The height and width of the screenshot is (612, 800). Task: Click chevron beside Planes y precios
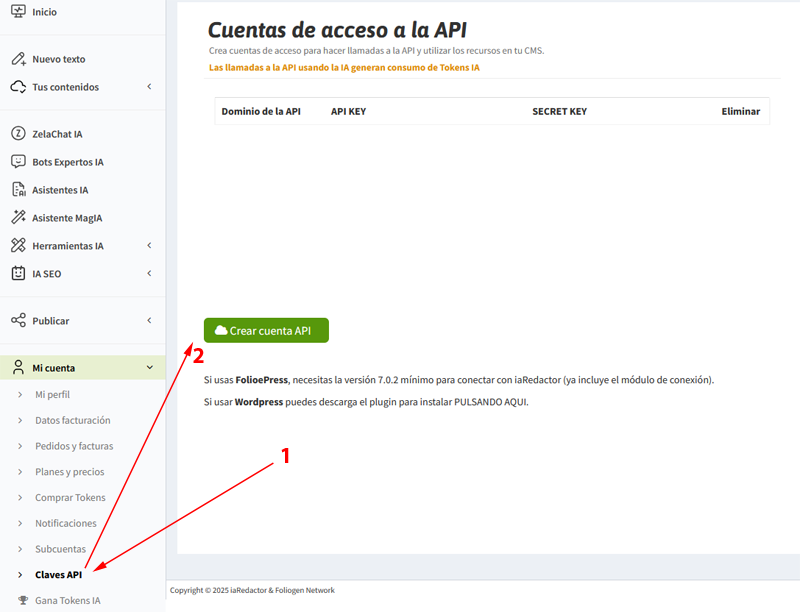coord(20,472)
